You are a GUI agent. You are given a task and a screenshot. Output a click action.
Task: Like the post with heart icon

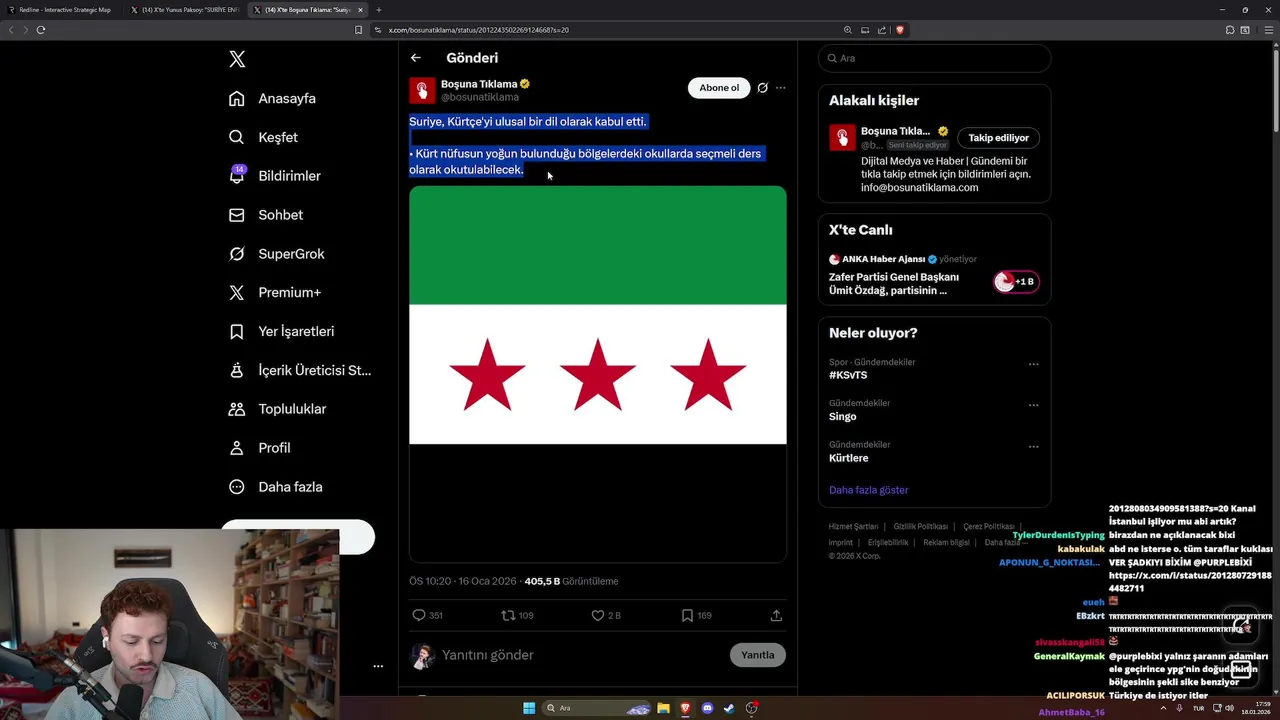[598, 615]
